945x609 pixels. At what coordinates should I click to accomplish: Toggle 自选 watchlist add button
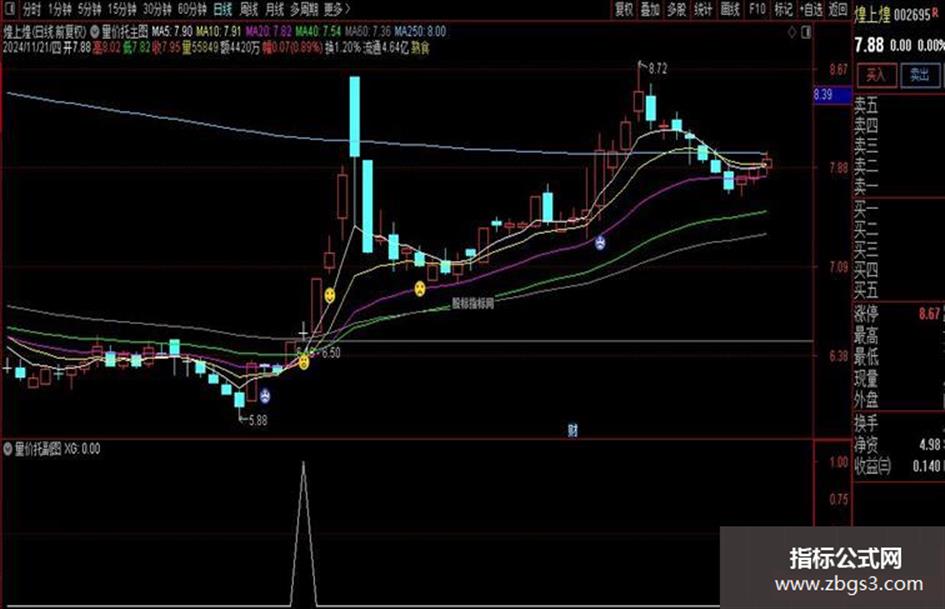tap(811, 9)
